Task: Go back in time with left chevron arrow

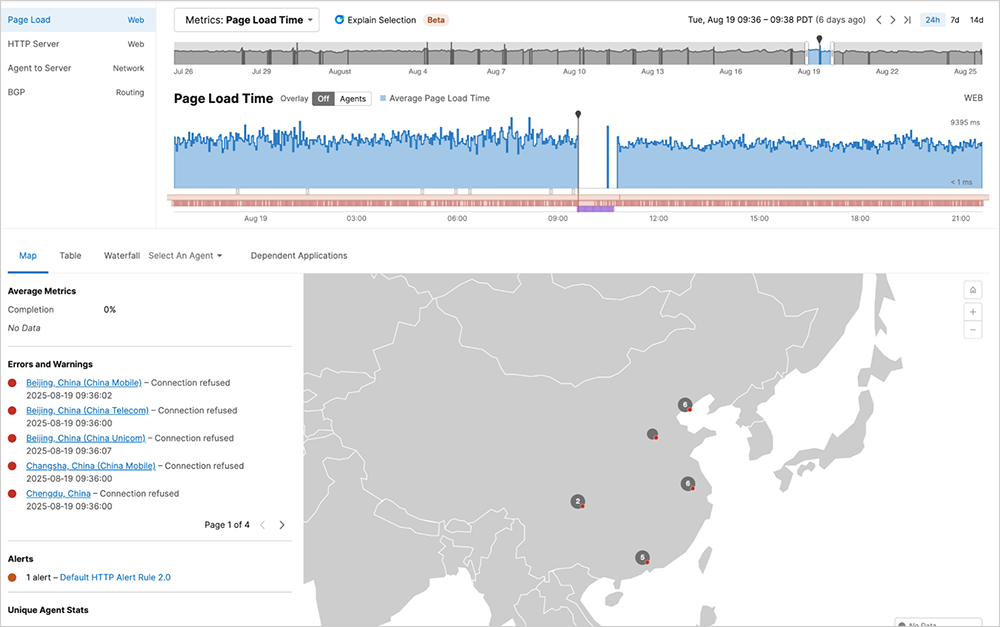Action: (878, 18)
